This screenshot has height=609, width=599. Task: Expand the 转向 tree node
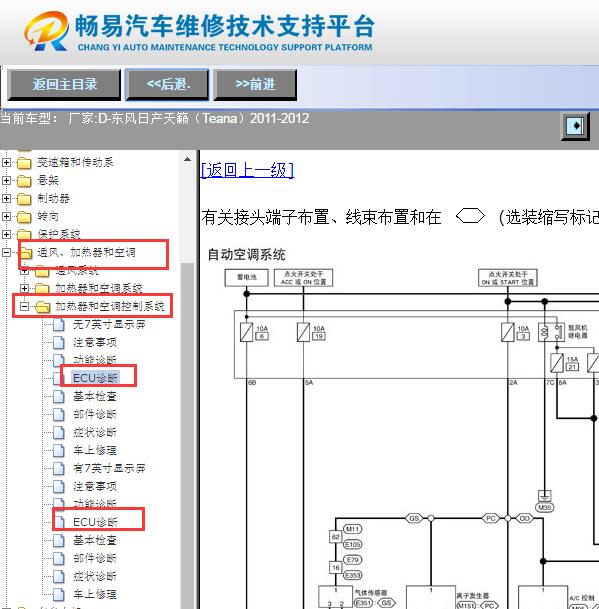coord(6,216)
